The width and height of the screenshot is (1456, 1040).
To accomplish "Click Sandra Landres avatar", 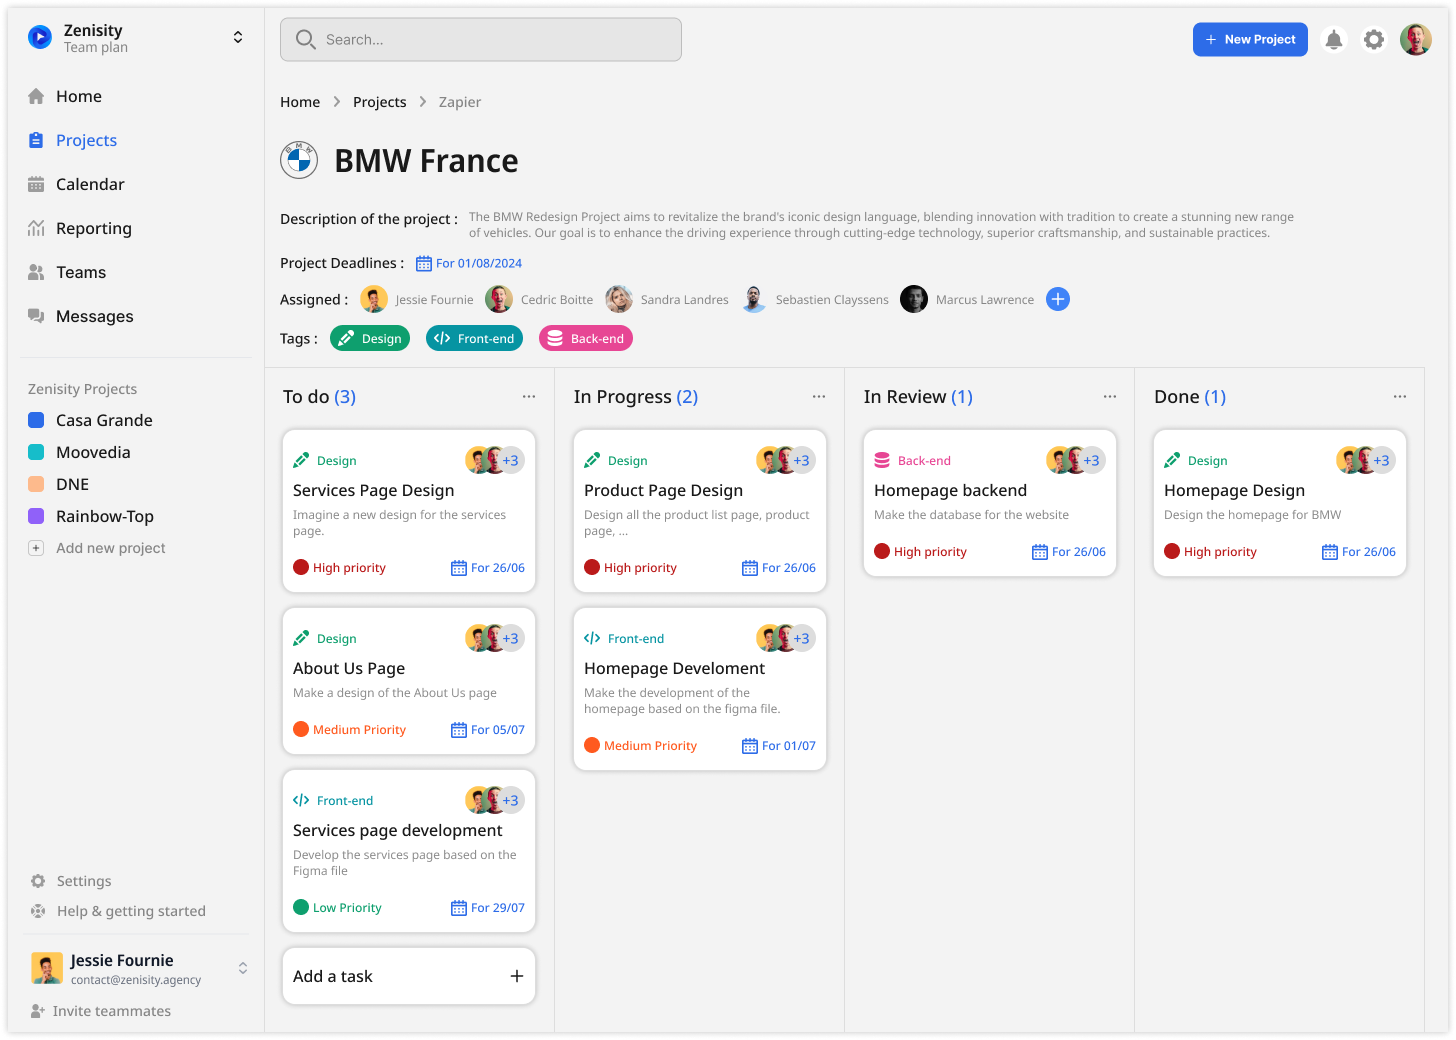I will [x=619, y=299].
